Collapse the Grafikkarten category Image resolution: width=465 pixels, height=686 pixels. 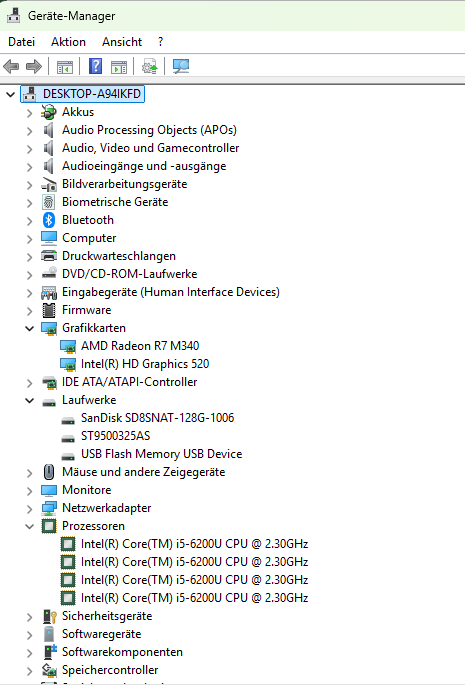click(29, 328)
